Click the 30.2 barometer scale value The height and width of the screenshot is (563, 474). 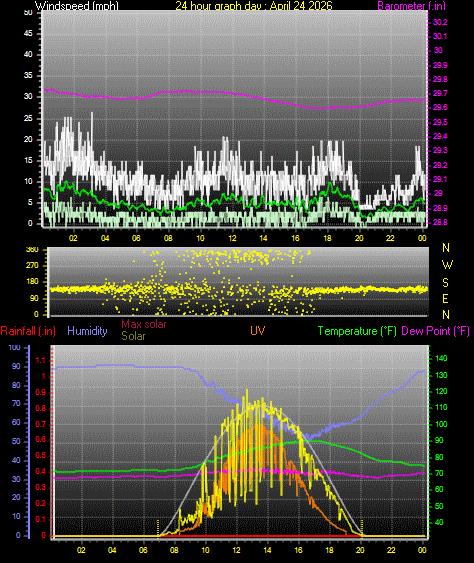coord(440,22)
